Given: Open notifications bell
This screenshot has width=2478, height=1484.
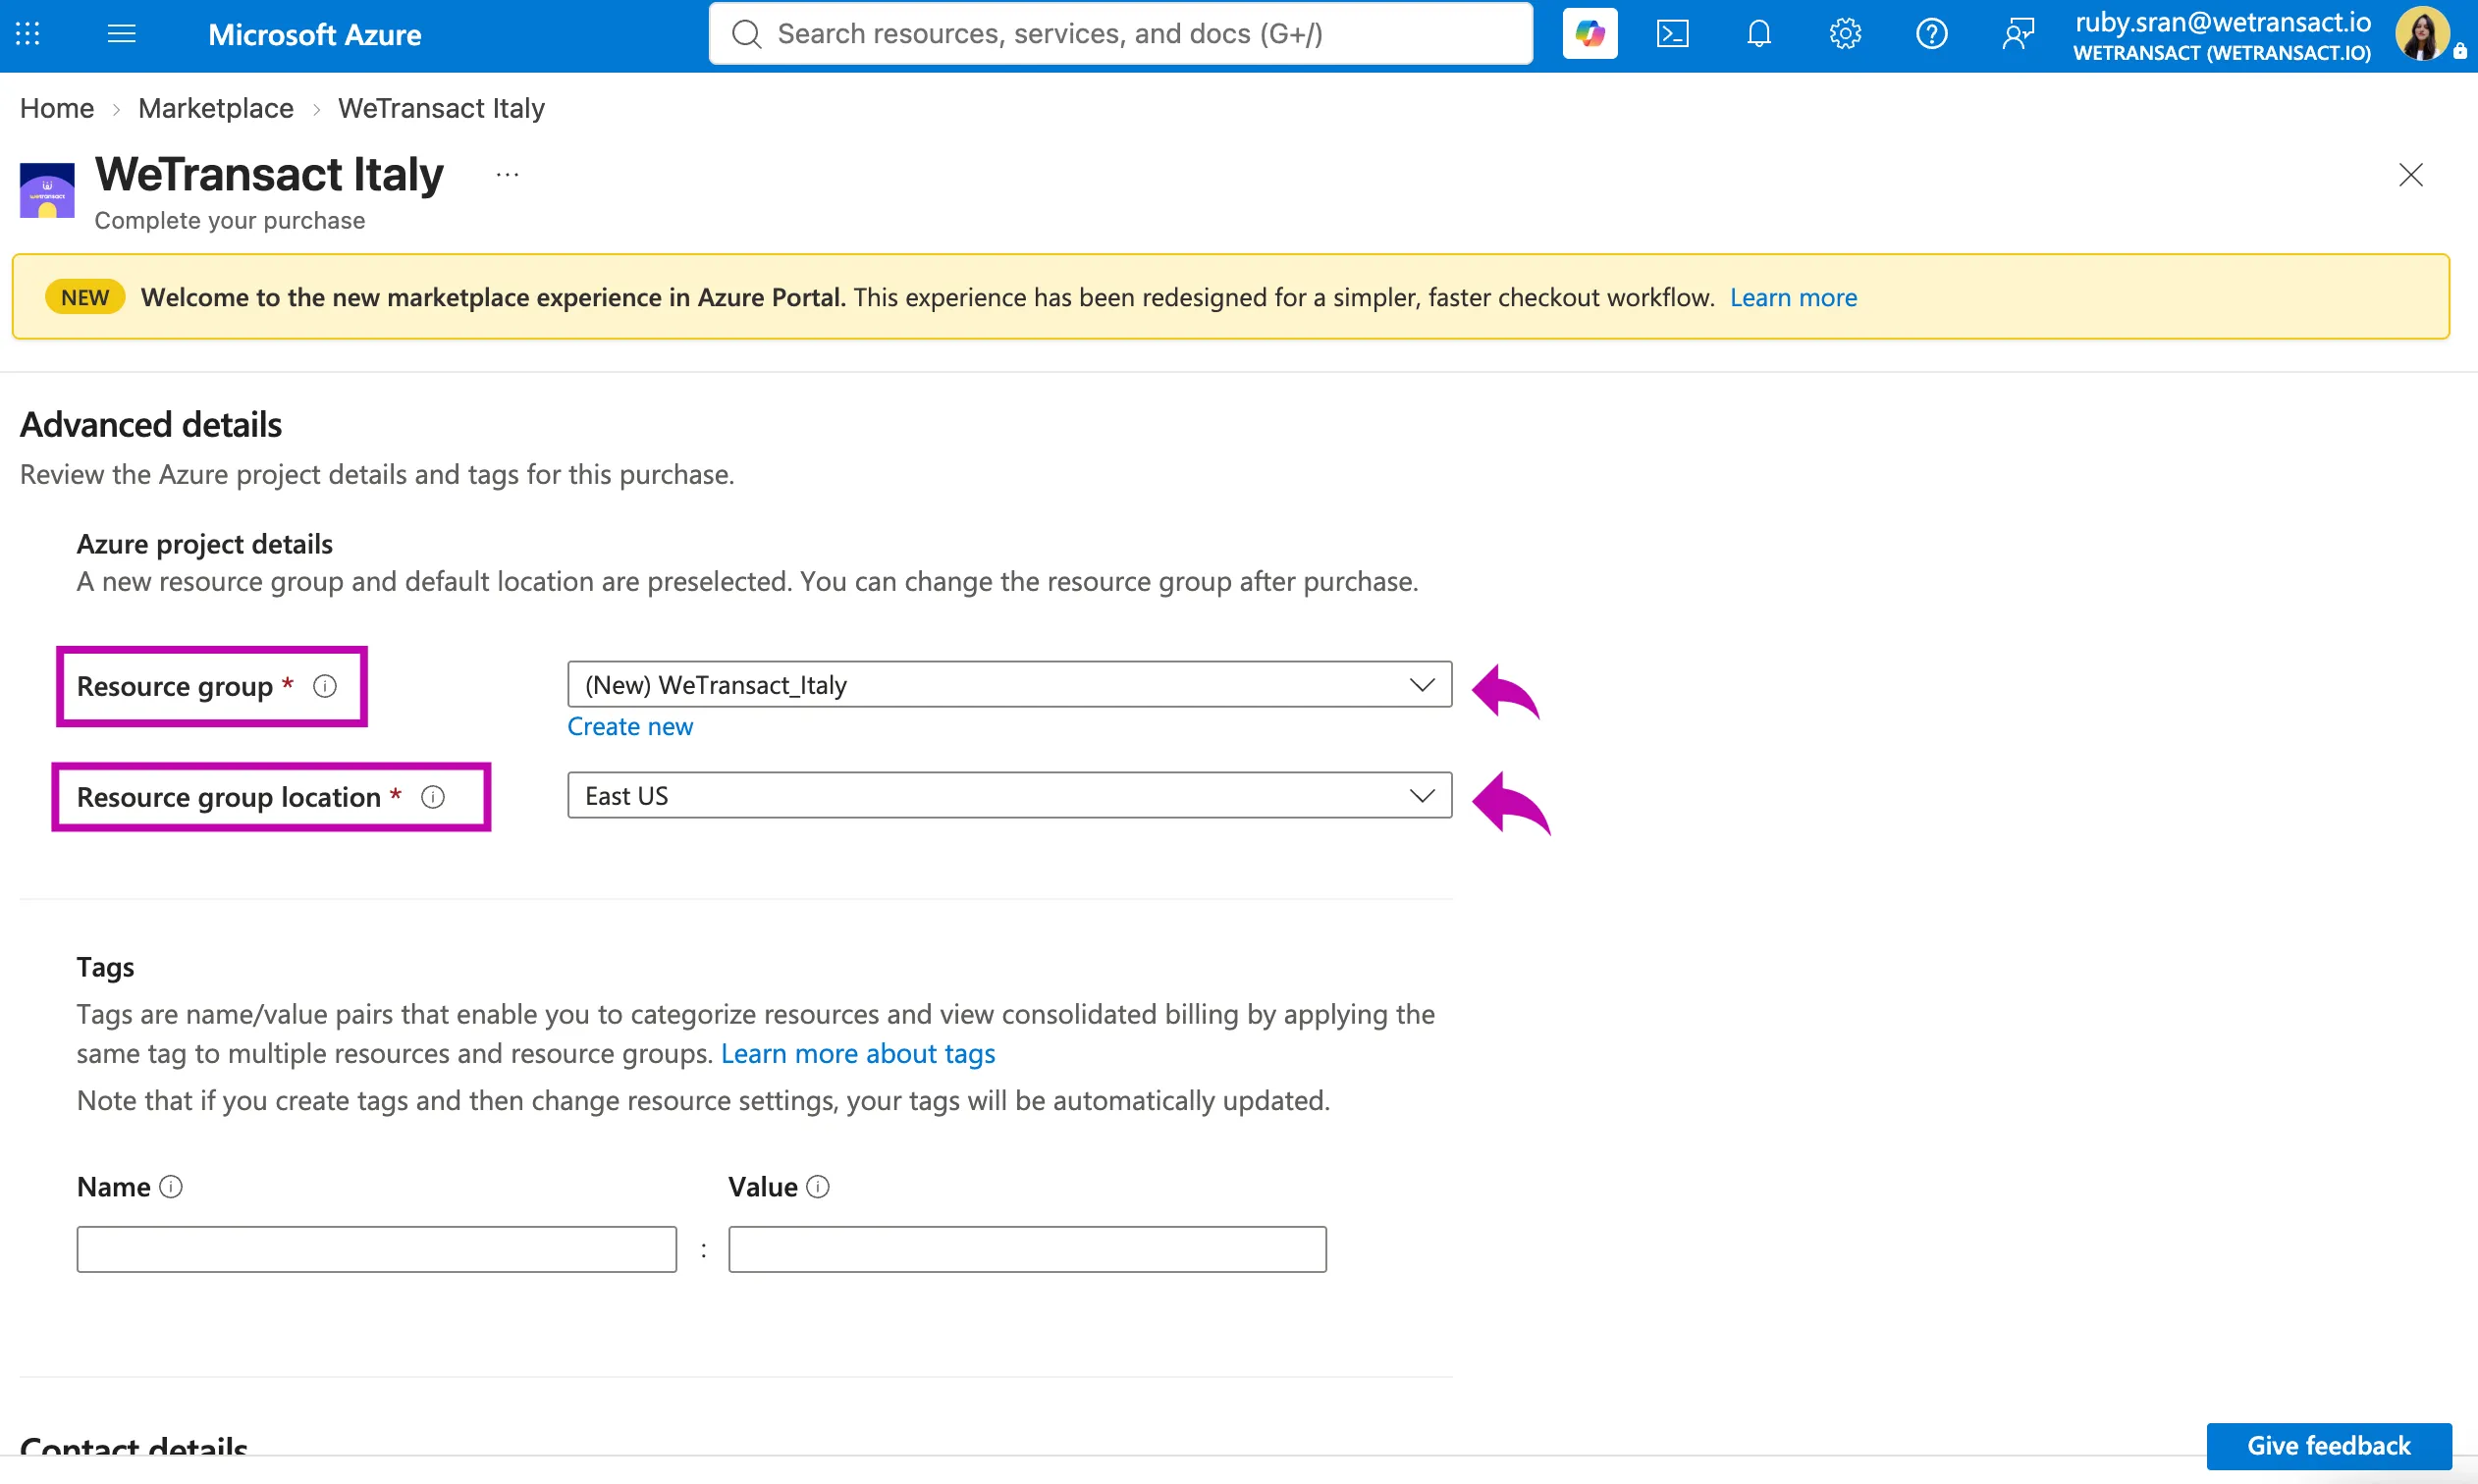Looking at the screenshot, I should click(1759, 34).
